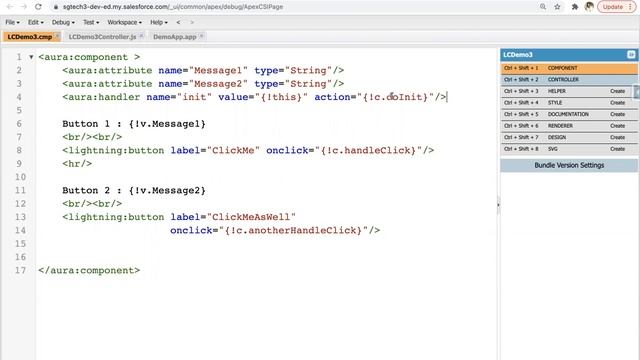Viewport: 640px width, 360px height.
Task: Place cursor on empty line 16
Action: pos(265,257)
